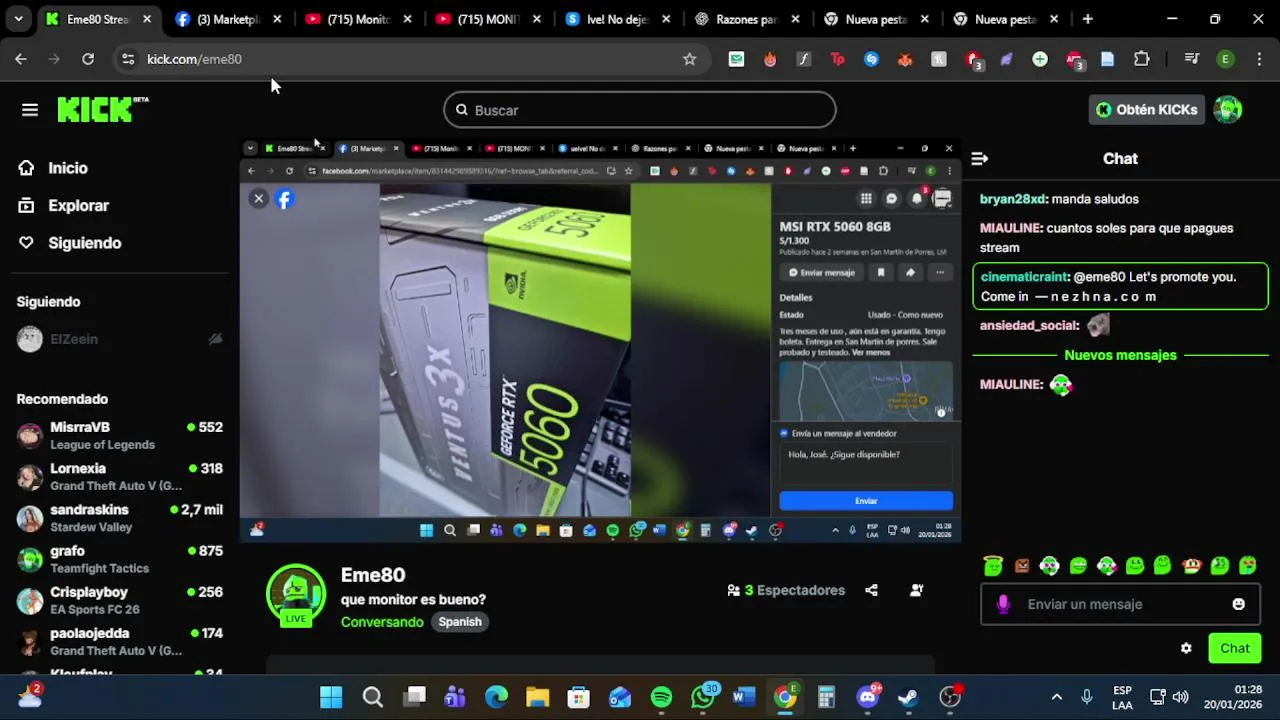This screenshot has height=720, width=1280.
Task: Open WhatsApp from the taskbar
Action: (703, 696)
